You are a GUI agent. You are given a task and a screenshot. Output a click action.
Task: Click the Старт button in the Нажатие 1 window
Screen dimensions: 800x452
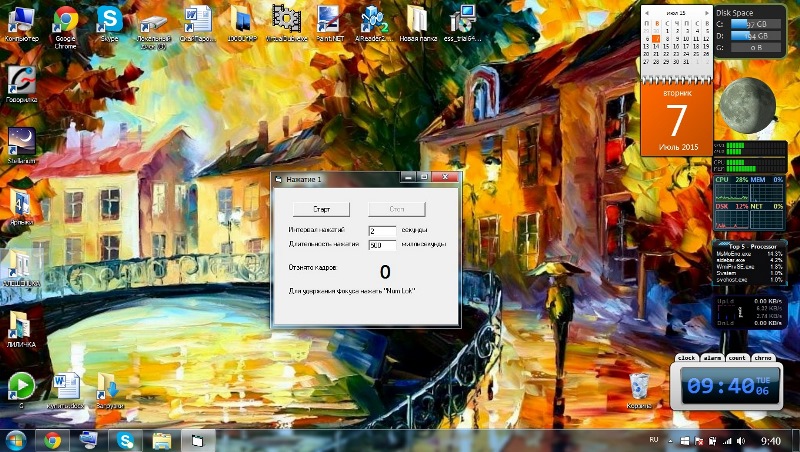click(x=320, y=210)
